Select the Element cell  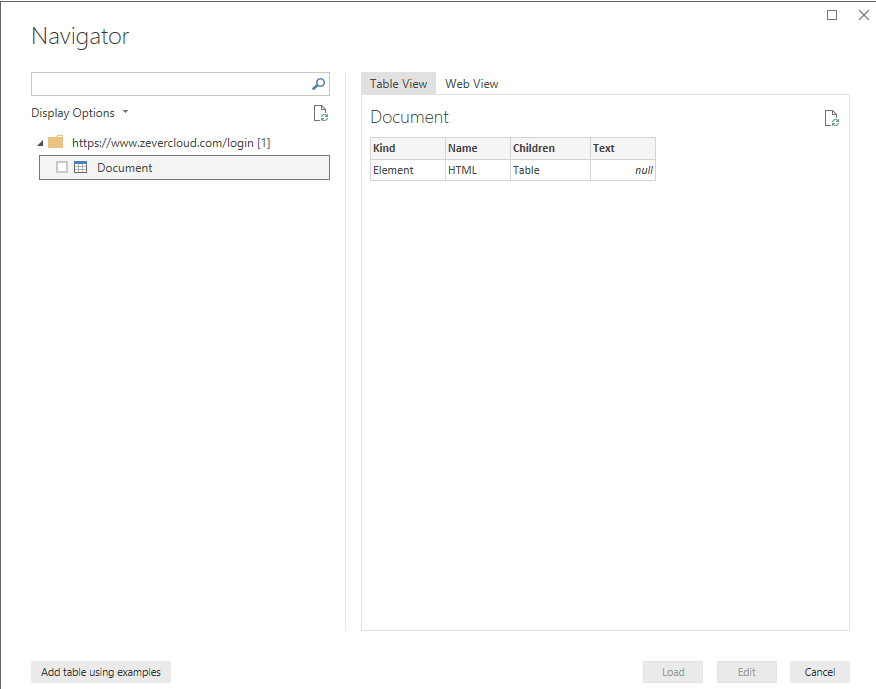point(408,170)
